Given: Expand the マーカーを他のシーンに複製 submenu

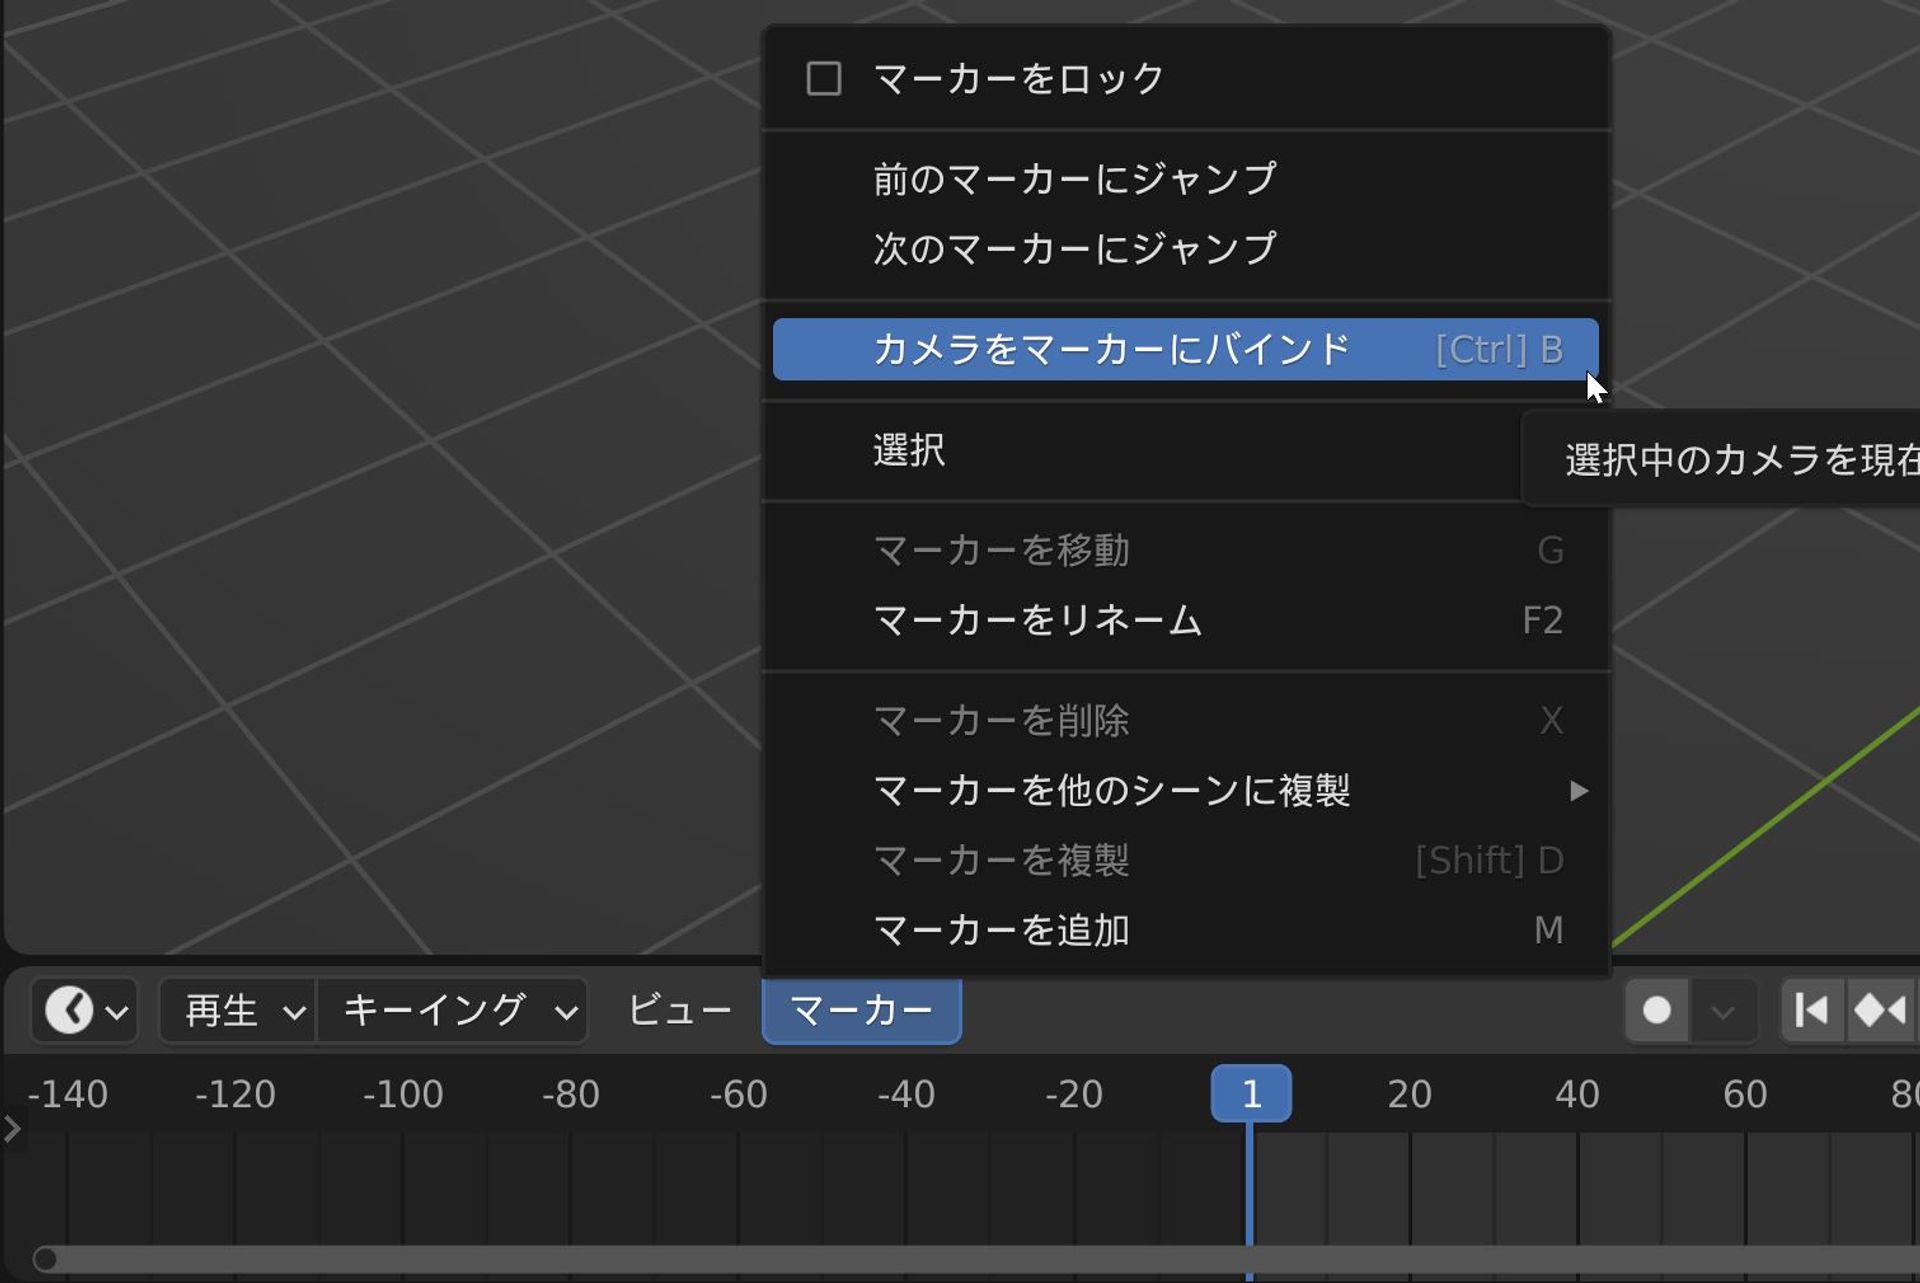Looking at the screenshot, I should click(x=1115, y=790).
